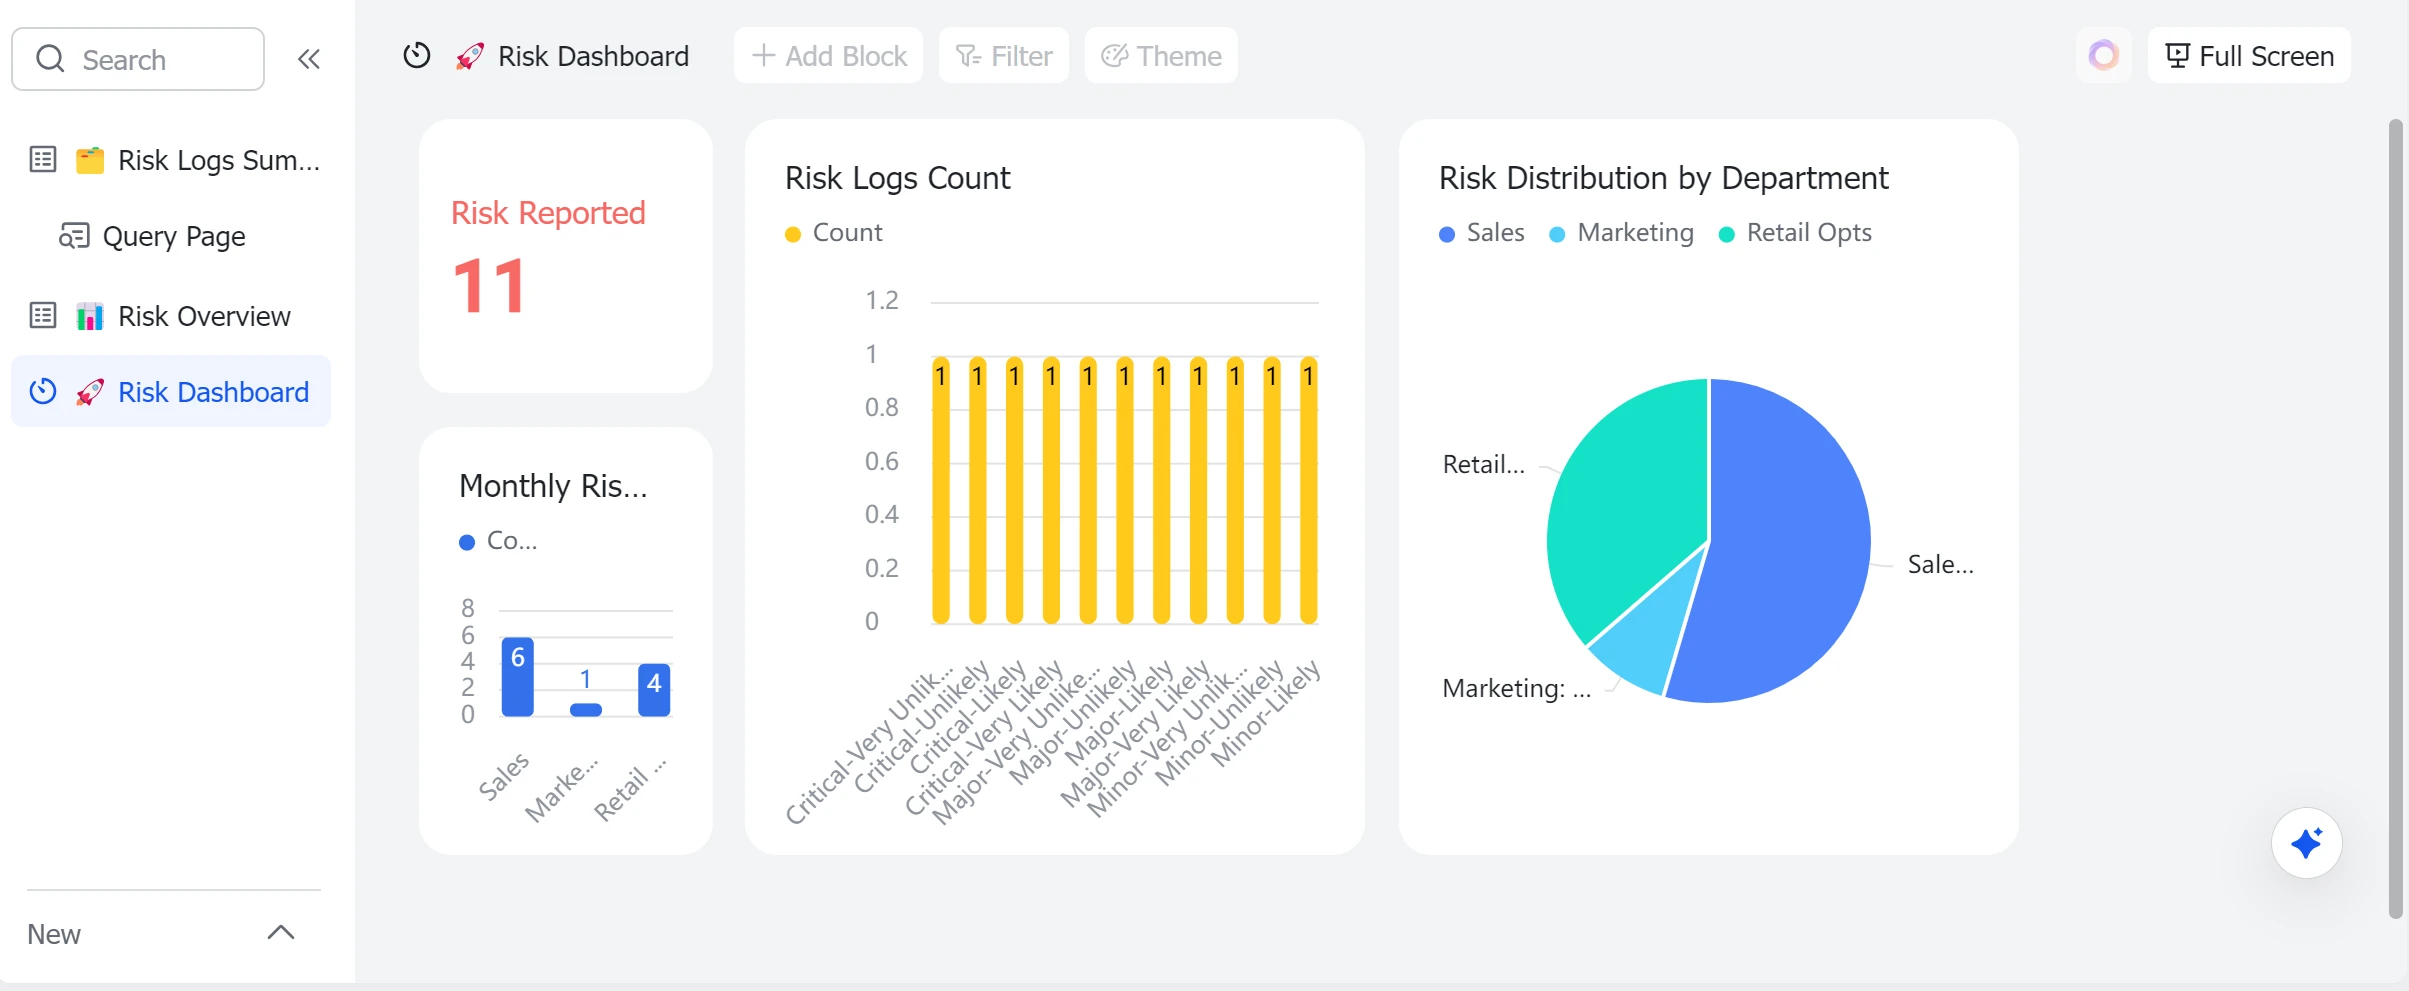Toggle the Sales legend in pie chart
Viewport: 2409px width, 991px height.
pos(1481,233)
